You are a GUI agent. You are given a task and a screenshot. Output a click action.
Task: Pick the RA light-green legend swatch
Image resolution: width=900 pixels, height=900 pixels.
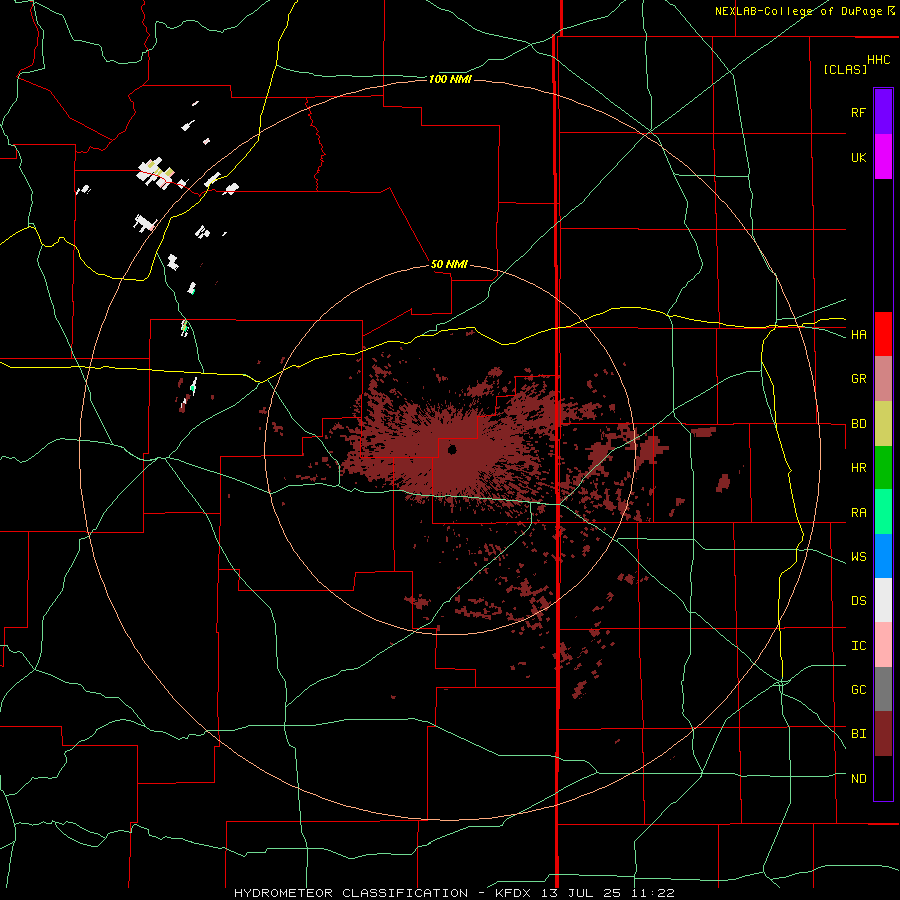pyautogui.click(x=883, y=512)
